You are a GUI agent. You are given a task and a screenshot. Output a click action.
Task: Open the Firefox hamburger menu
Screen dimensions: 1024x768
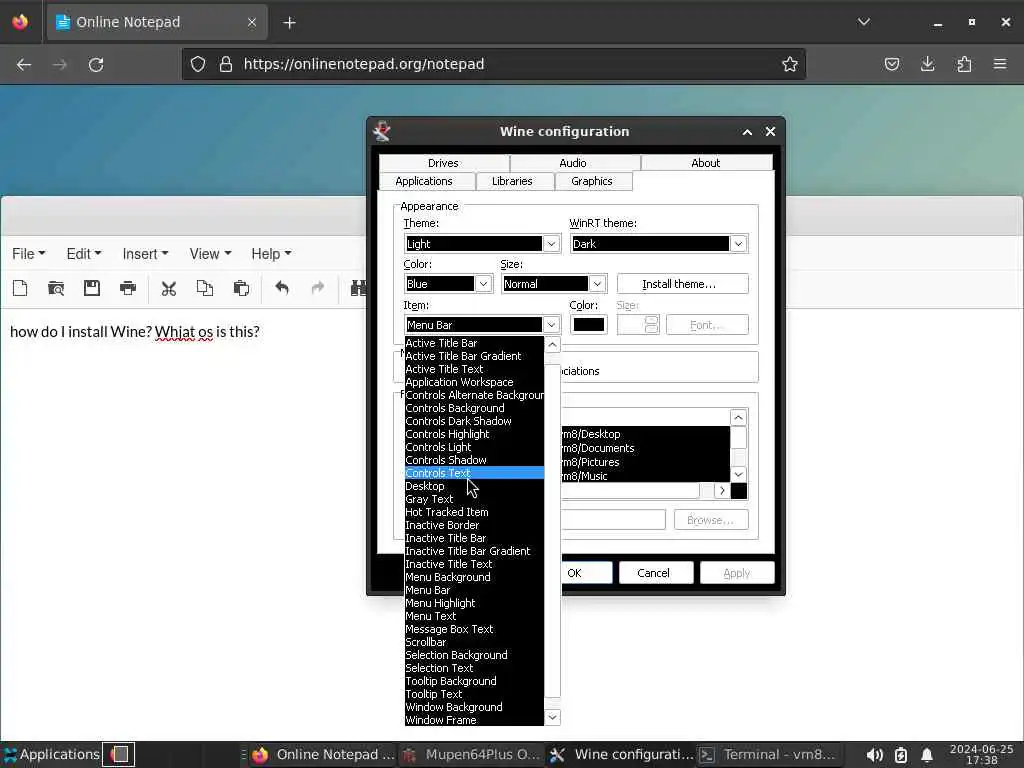1000,64
